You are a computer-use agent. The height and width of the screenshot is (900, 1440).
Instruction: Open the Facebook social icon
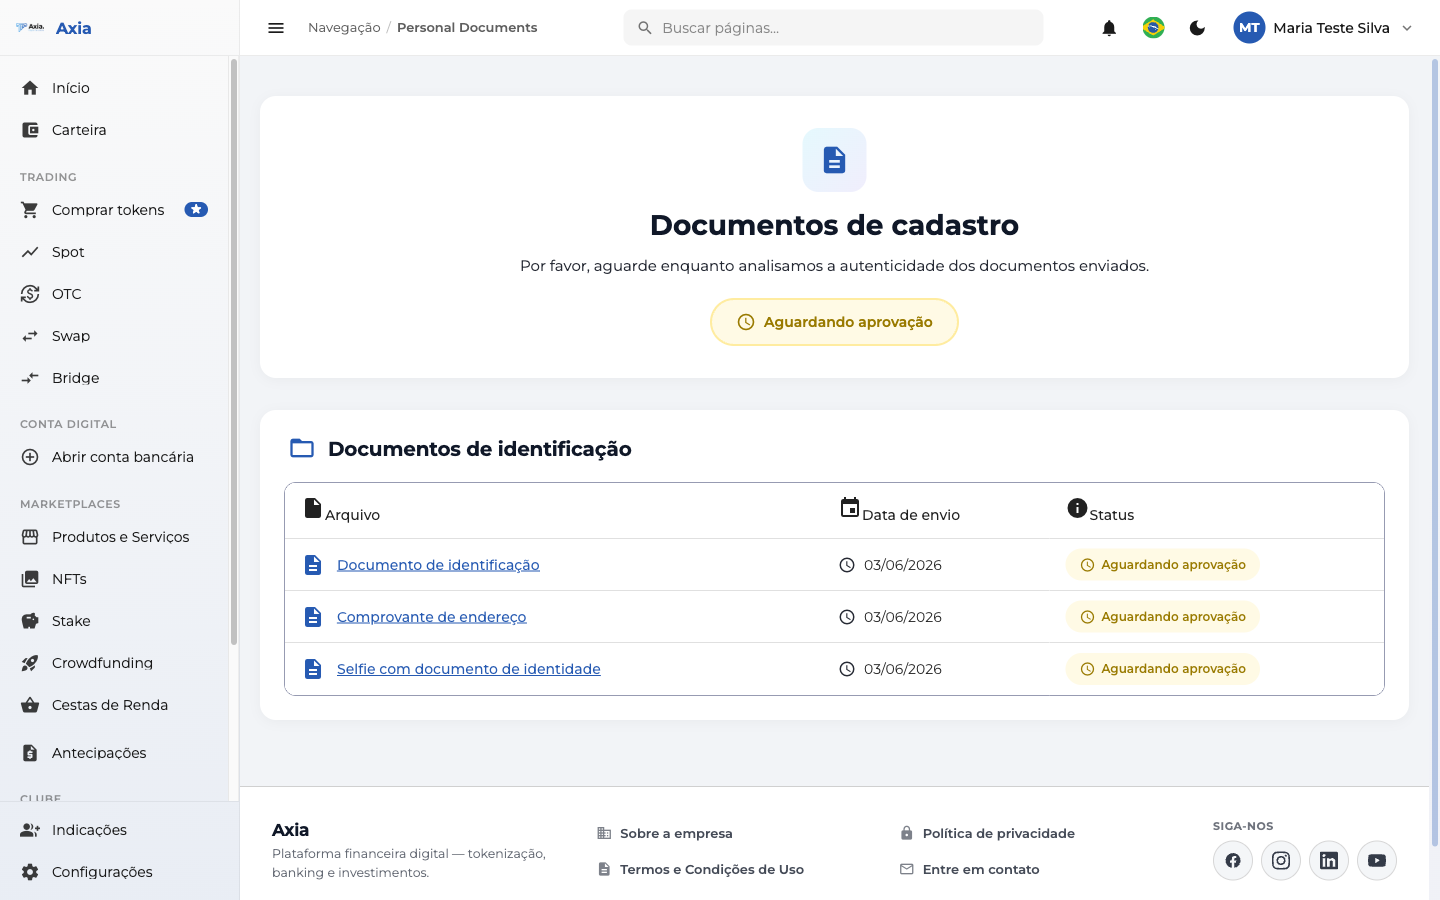coord(1233,860)
